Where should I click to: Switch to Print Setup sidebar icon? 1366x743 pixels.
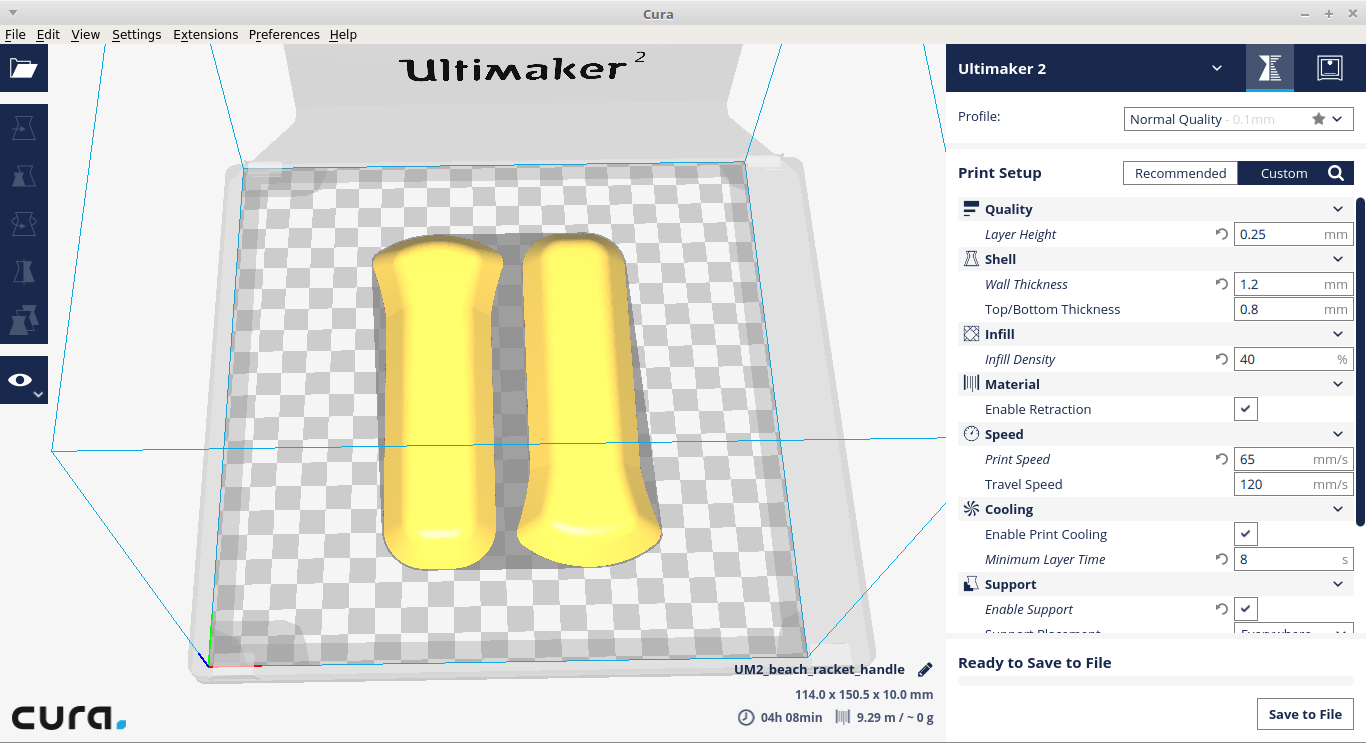pyautogui.click(x=1270, y=68)
